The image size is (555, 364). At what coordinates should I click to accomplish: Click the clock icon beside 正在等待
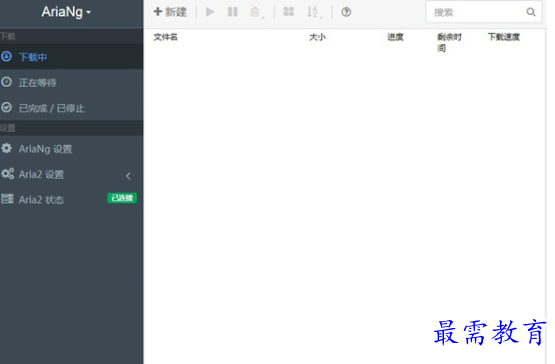click(x=6, y=82)
